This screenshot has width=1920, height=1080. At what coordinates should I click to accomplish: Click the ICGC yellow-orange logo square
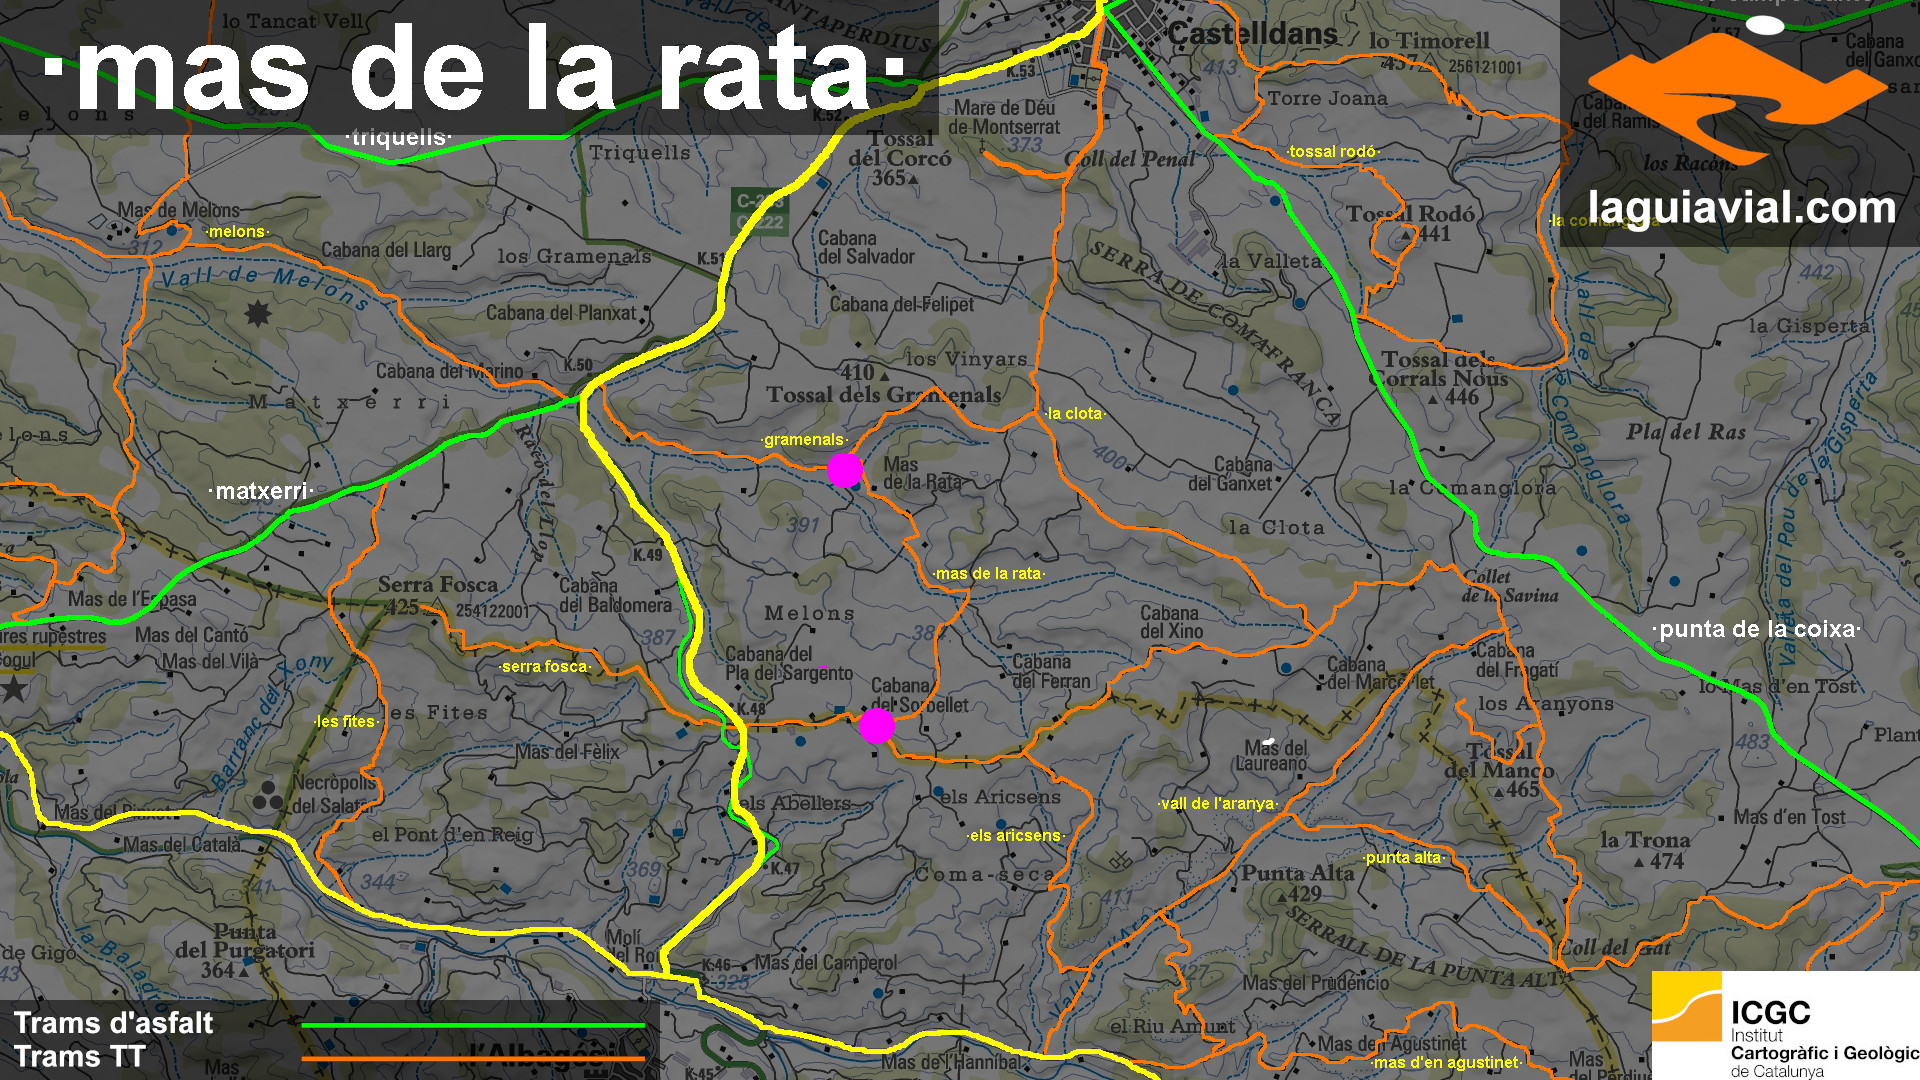pos(1686,1006)
